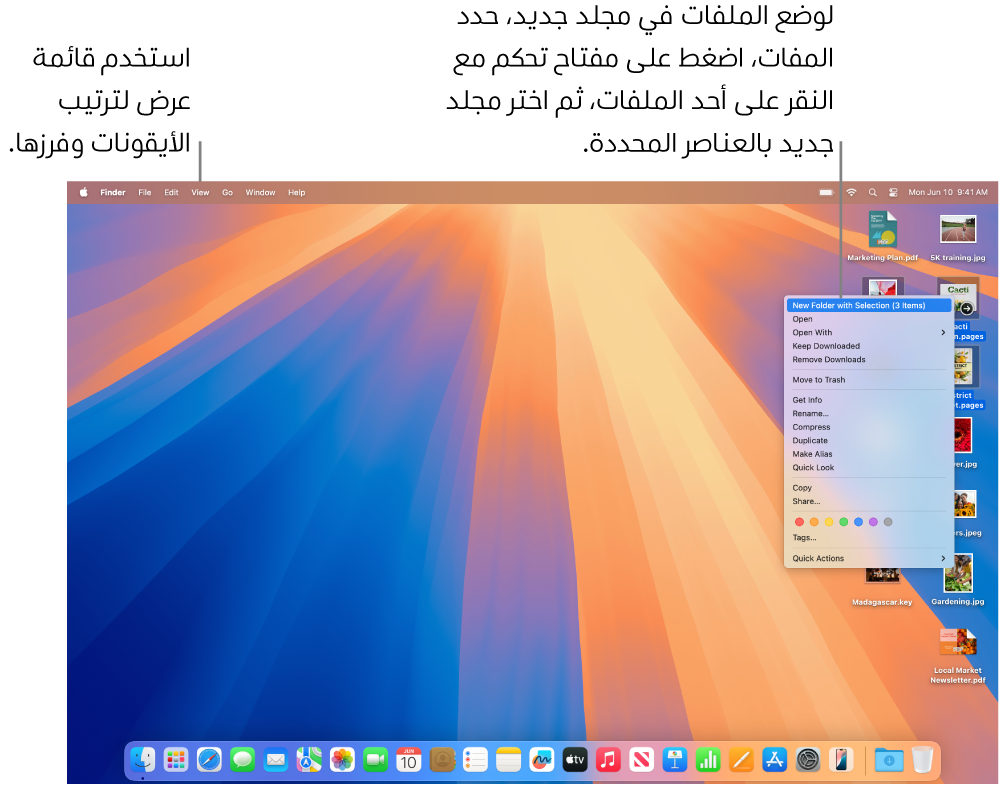This screenshot has width=1000, height=785.
Task: Launch Safari from the Dock
Action: click(x=209, y=759)
